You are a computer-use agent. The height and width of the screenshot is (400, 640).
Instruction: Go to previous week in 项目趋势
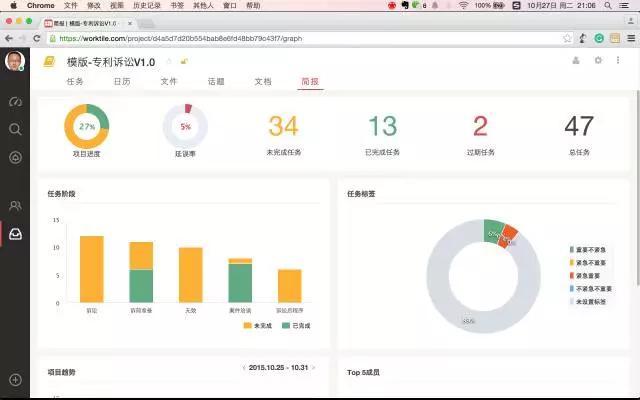pyautogui.click(x=243, y=368)
